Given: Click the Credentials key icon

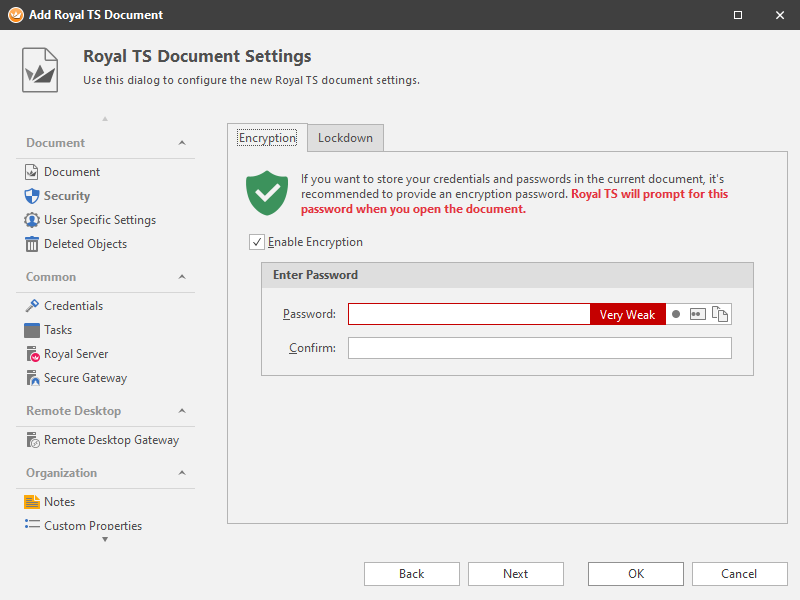Looking at the screenshot, I should pyautogui.click(x=32, y=306).
